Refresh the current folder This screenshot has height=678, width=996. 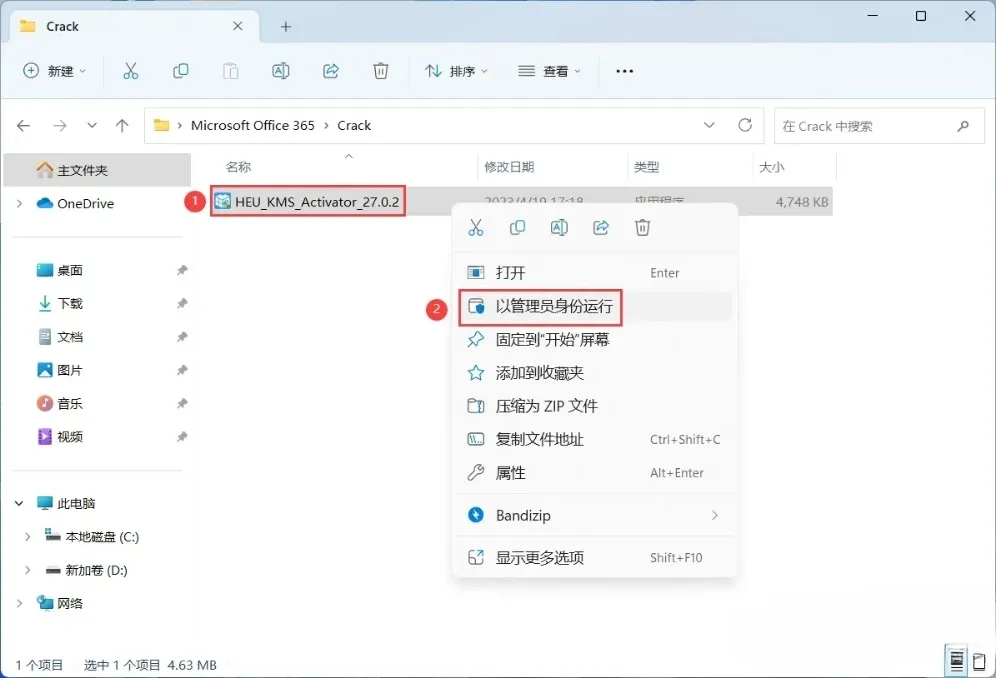click(x=745, y=125)
